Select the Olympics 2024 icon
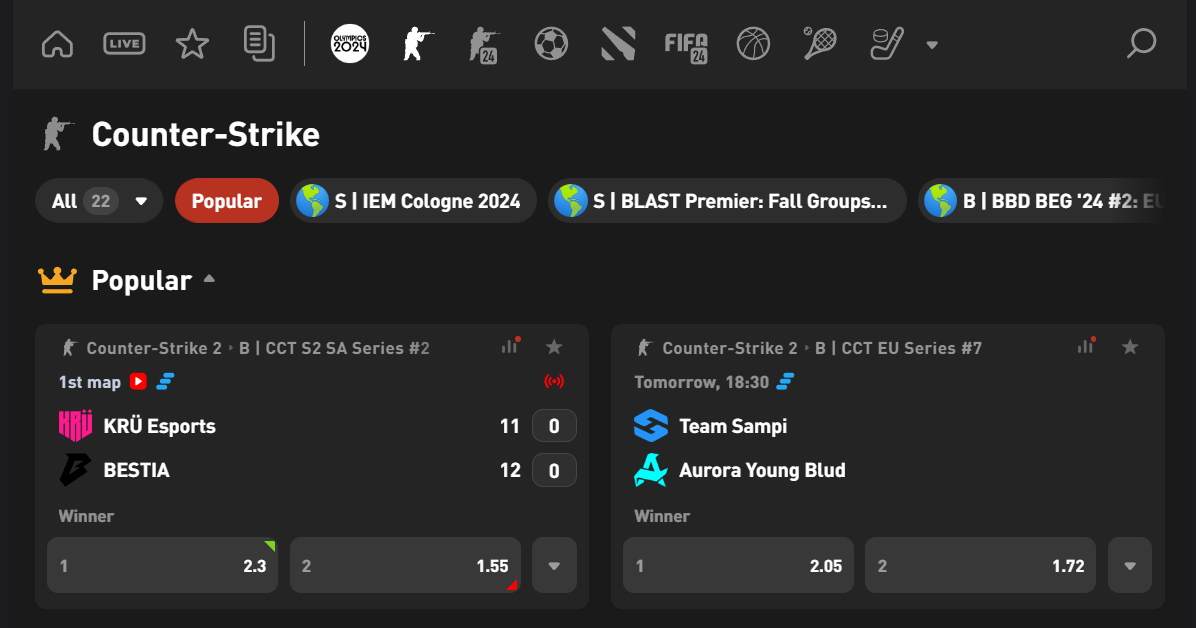The height and width of the screenshot is (628, 1196). pyautogui.click(x=350, y=44)
